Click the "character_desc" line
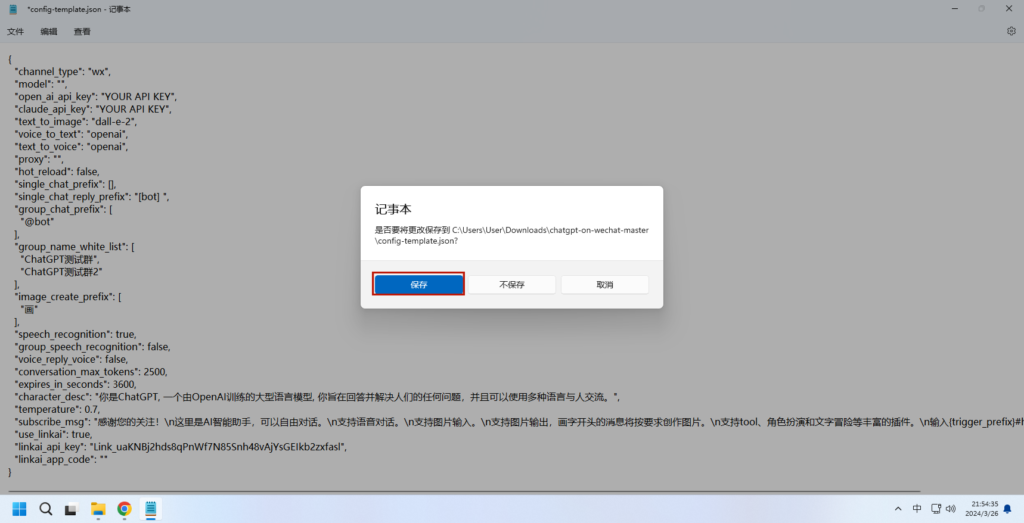Image resolution: width=1024 pixels, height=523 pixels. pos(317,396)
